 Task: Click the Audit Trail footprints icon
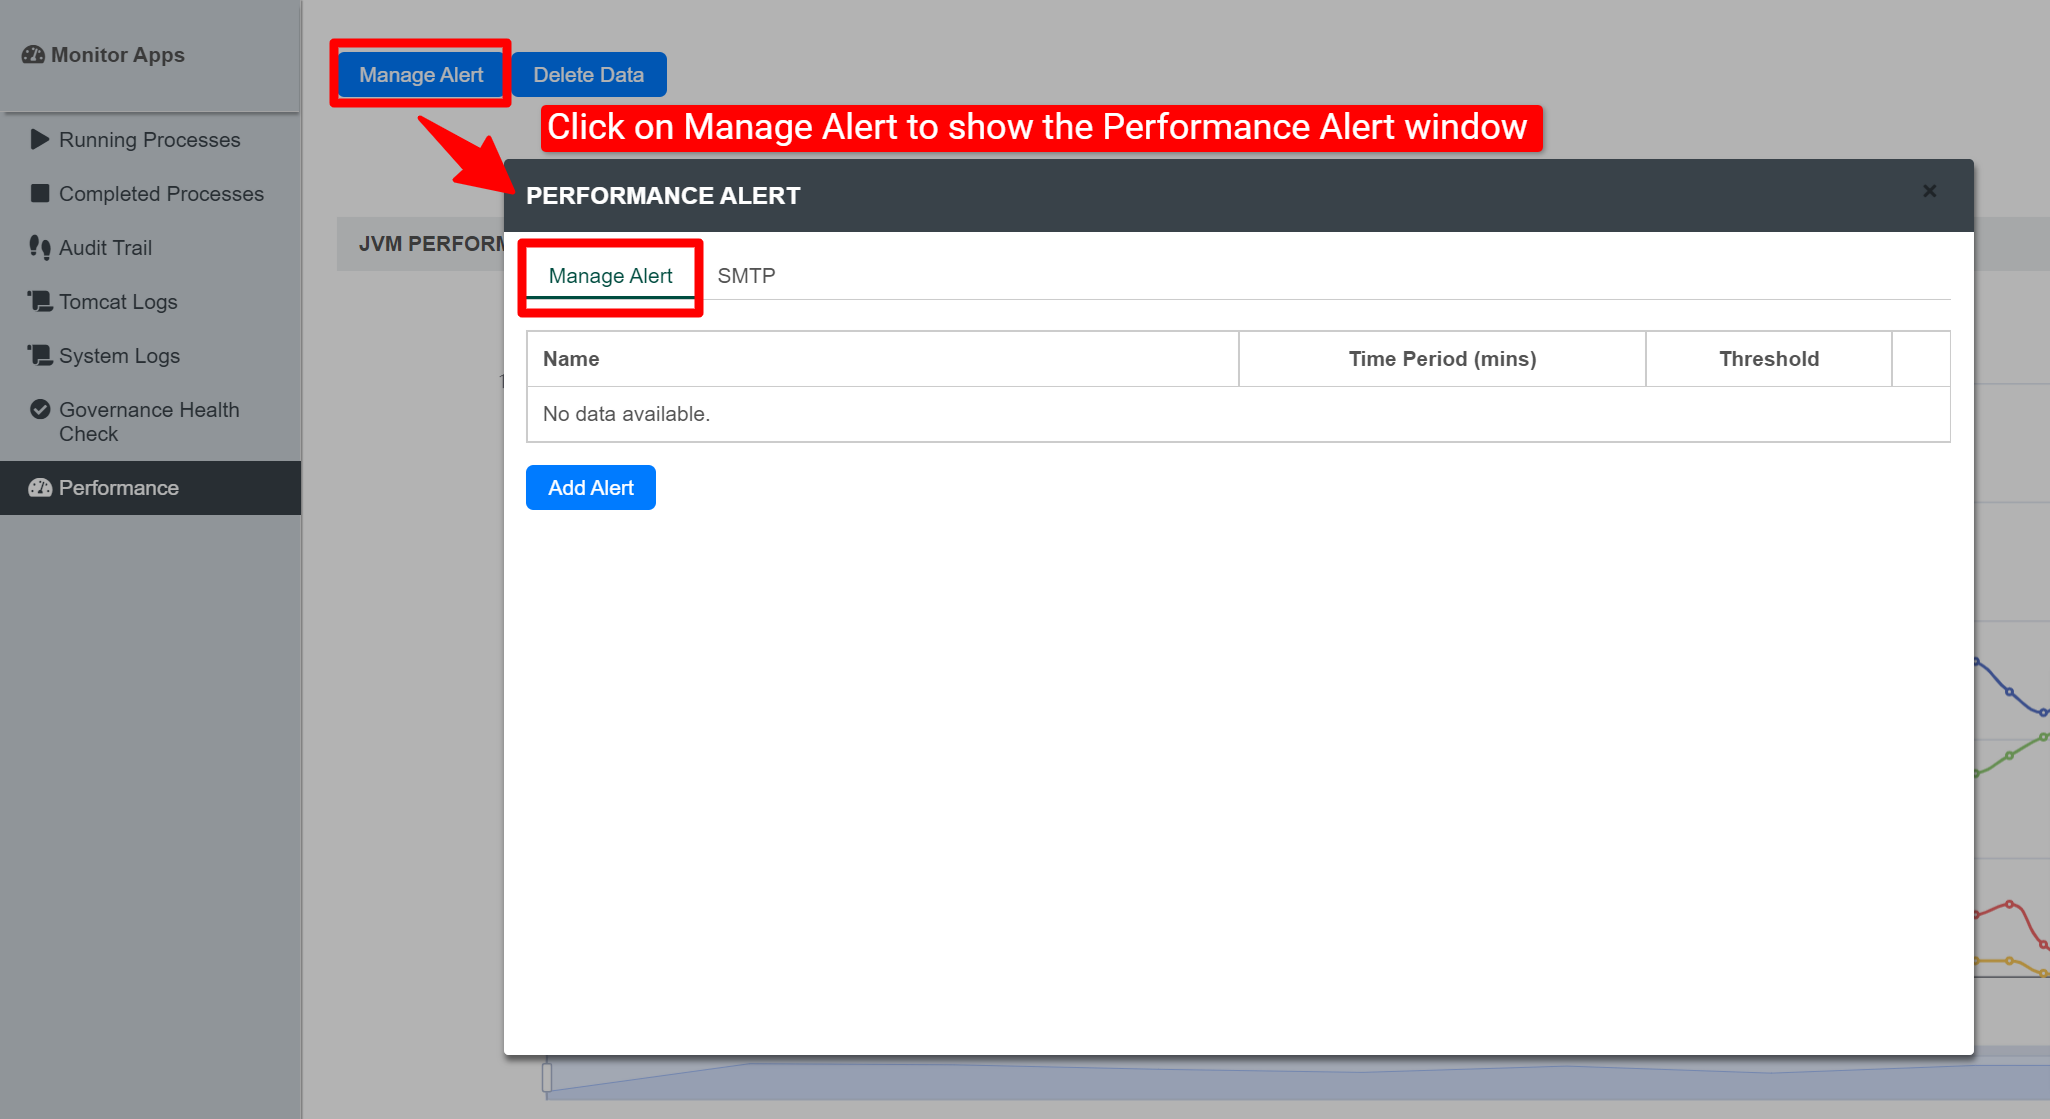pos(39,247)
